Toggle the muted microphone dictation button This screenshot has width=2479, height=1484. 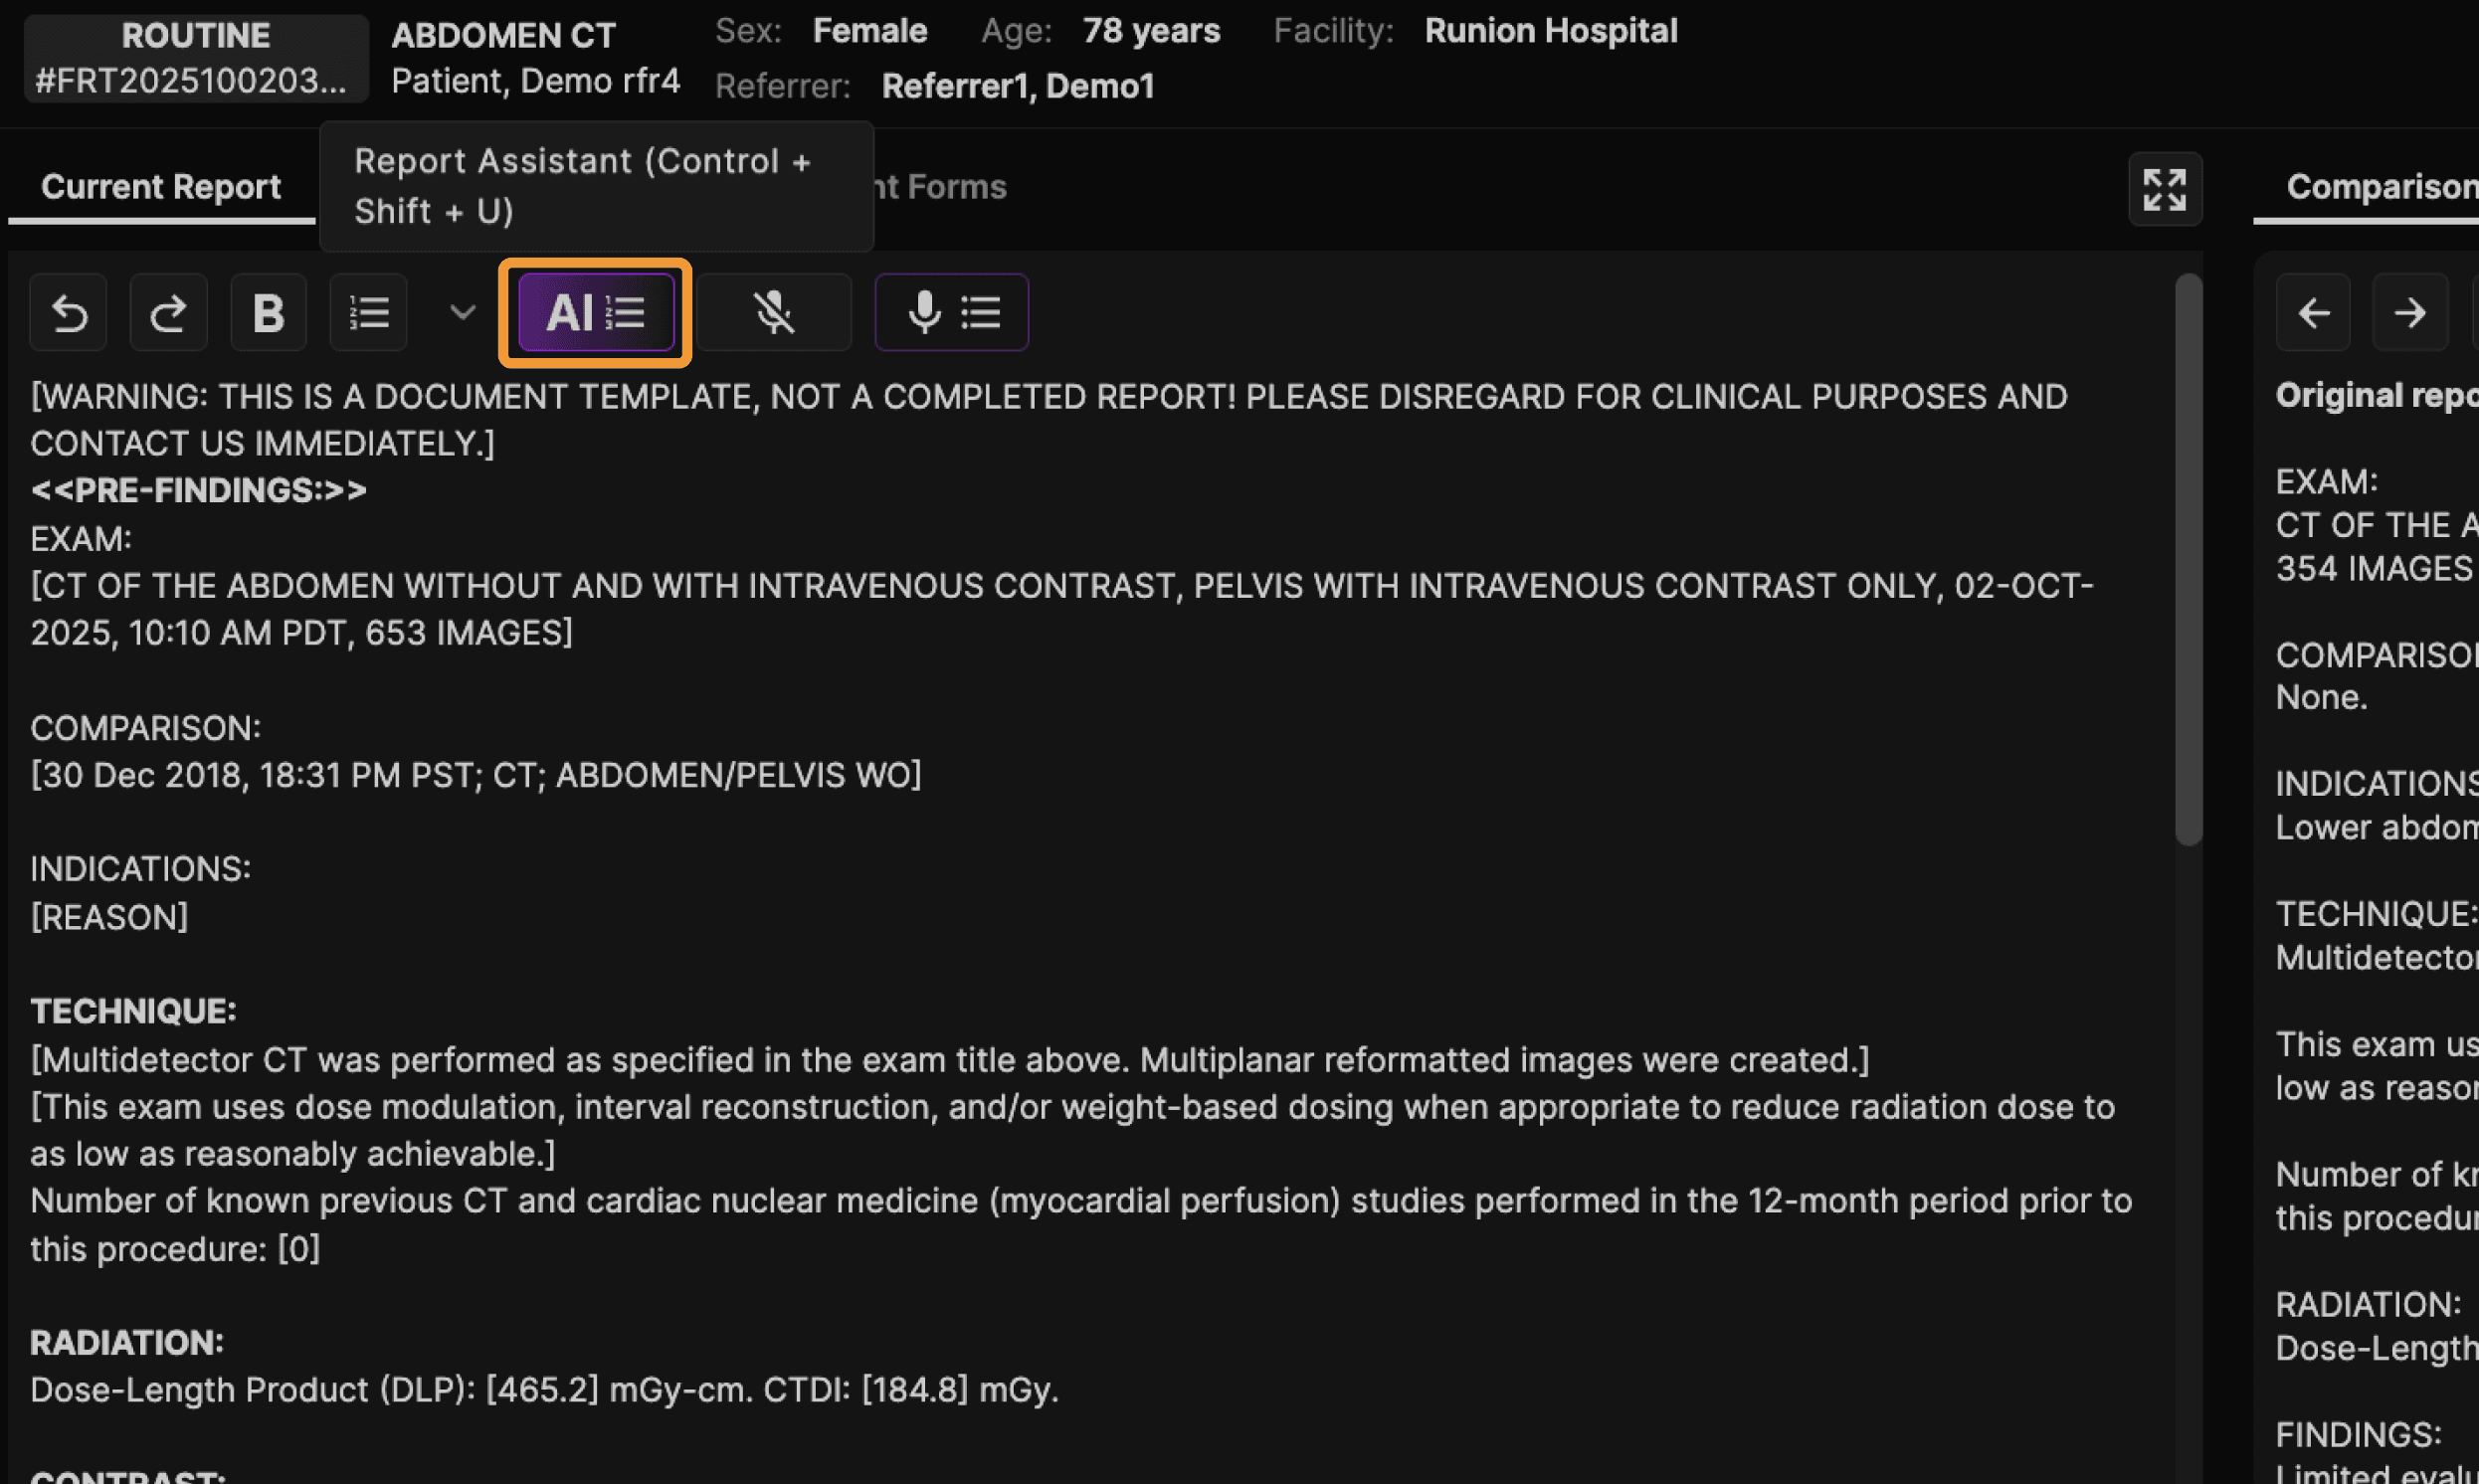[774, 313]
